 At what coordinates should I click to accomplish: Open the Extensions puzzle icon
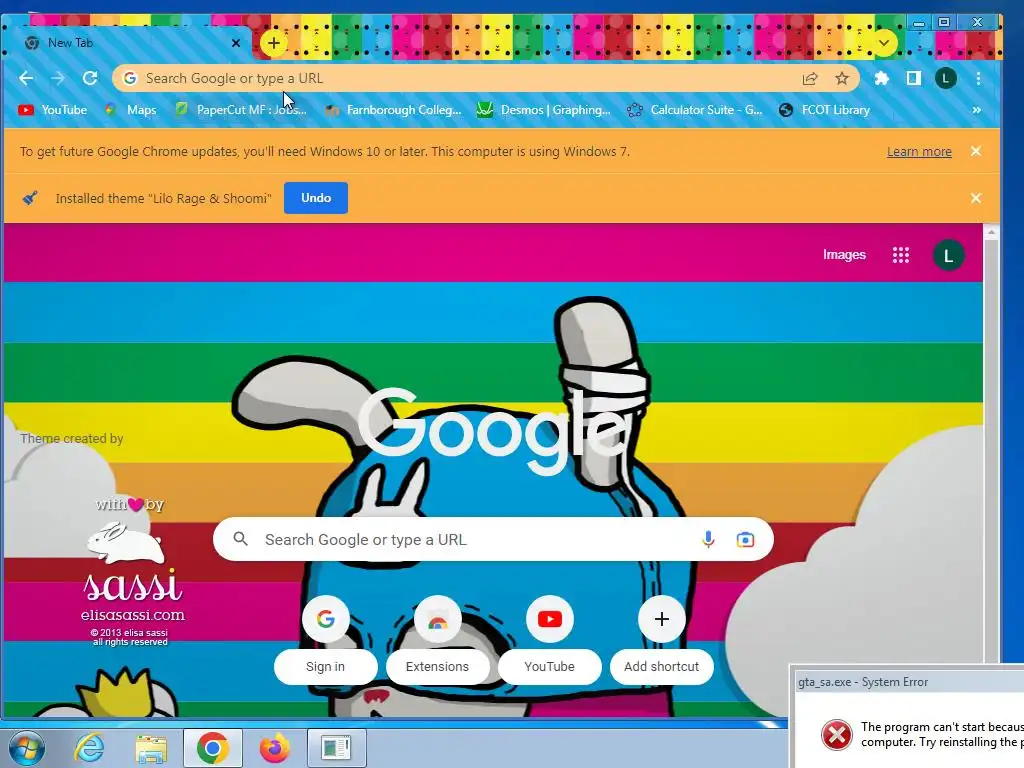tap(882, 79)
